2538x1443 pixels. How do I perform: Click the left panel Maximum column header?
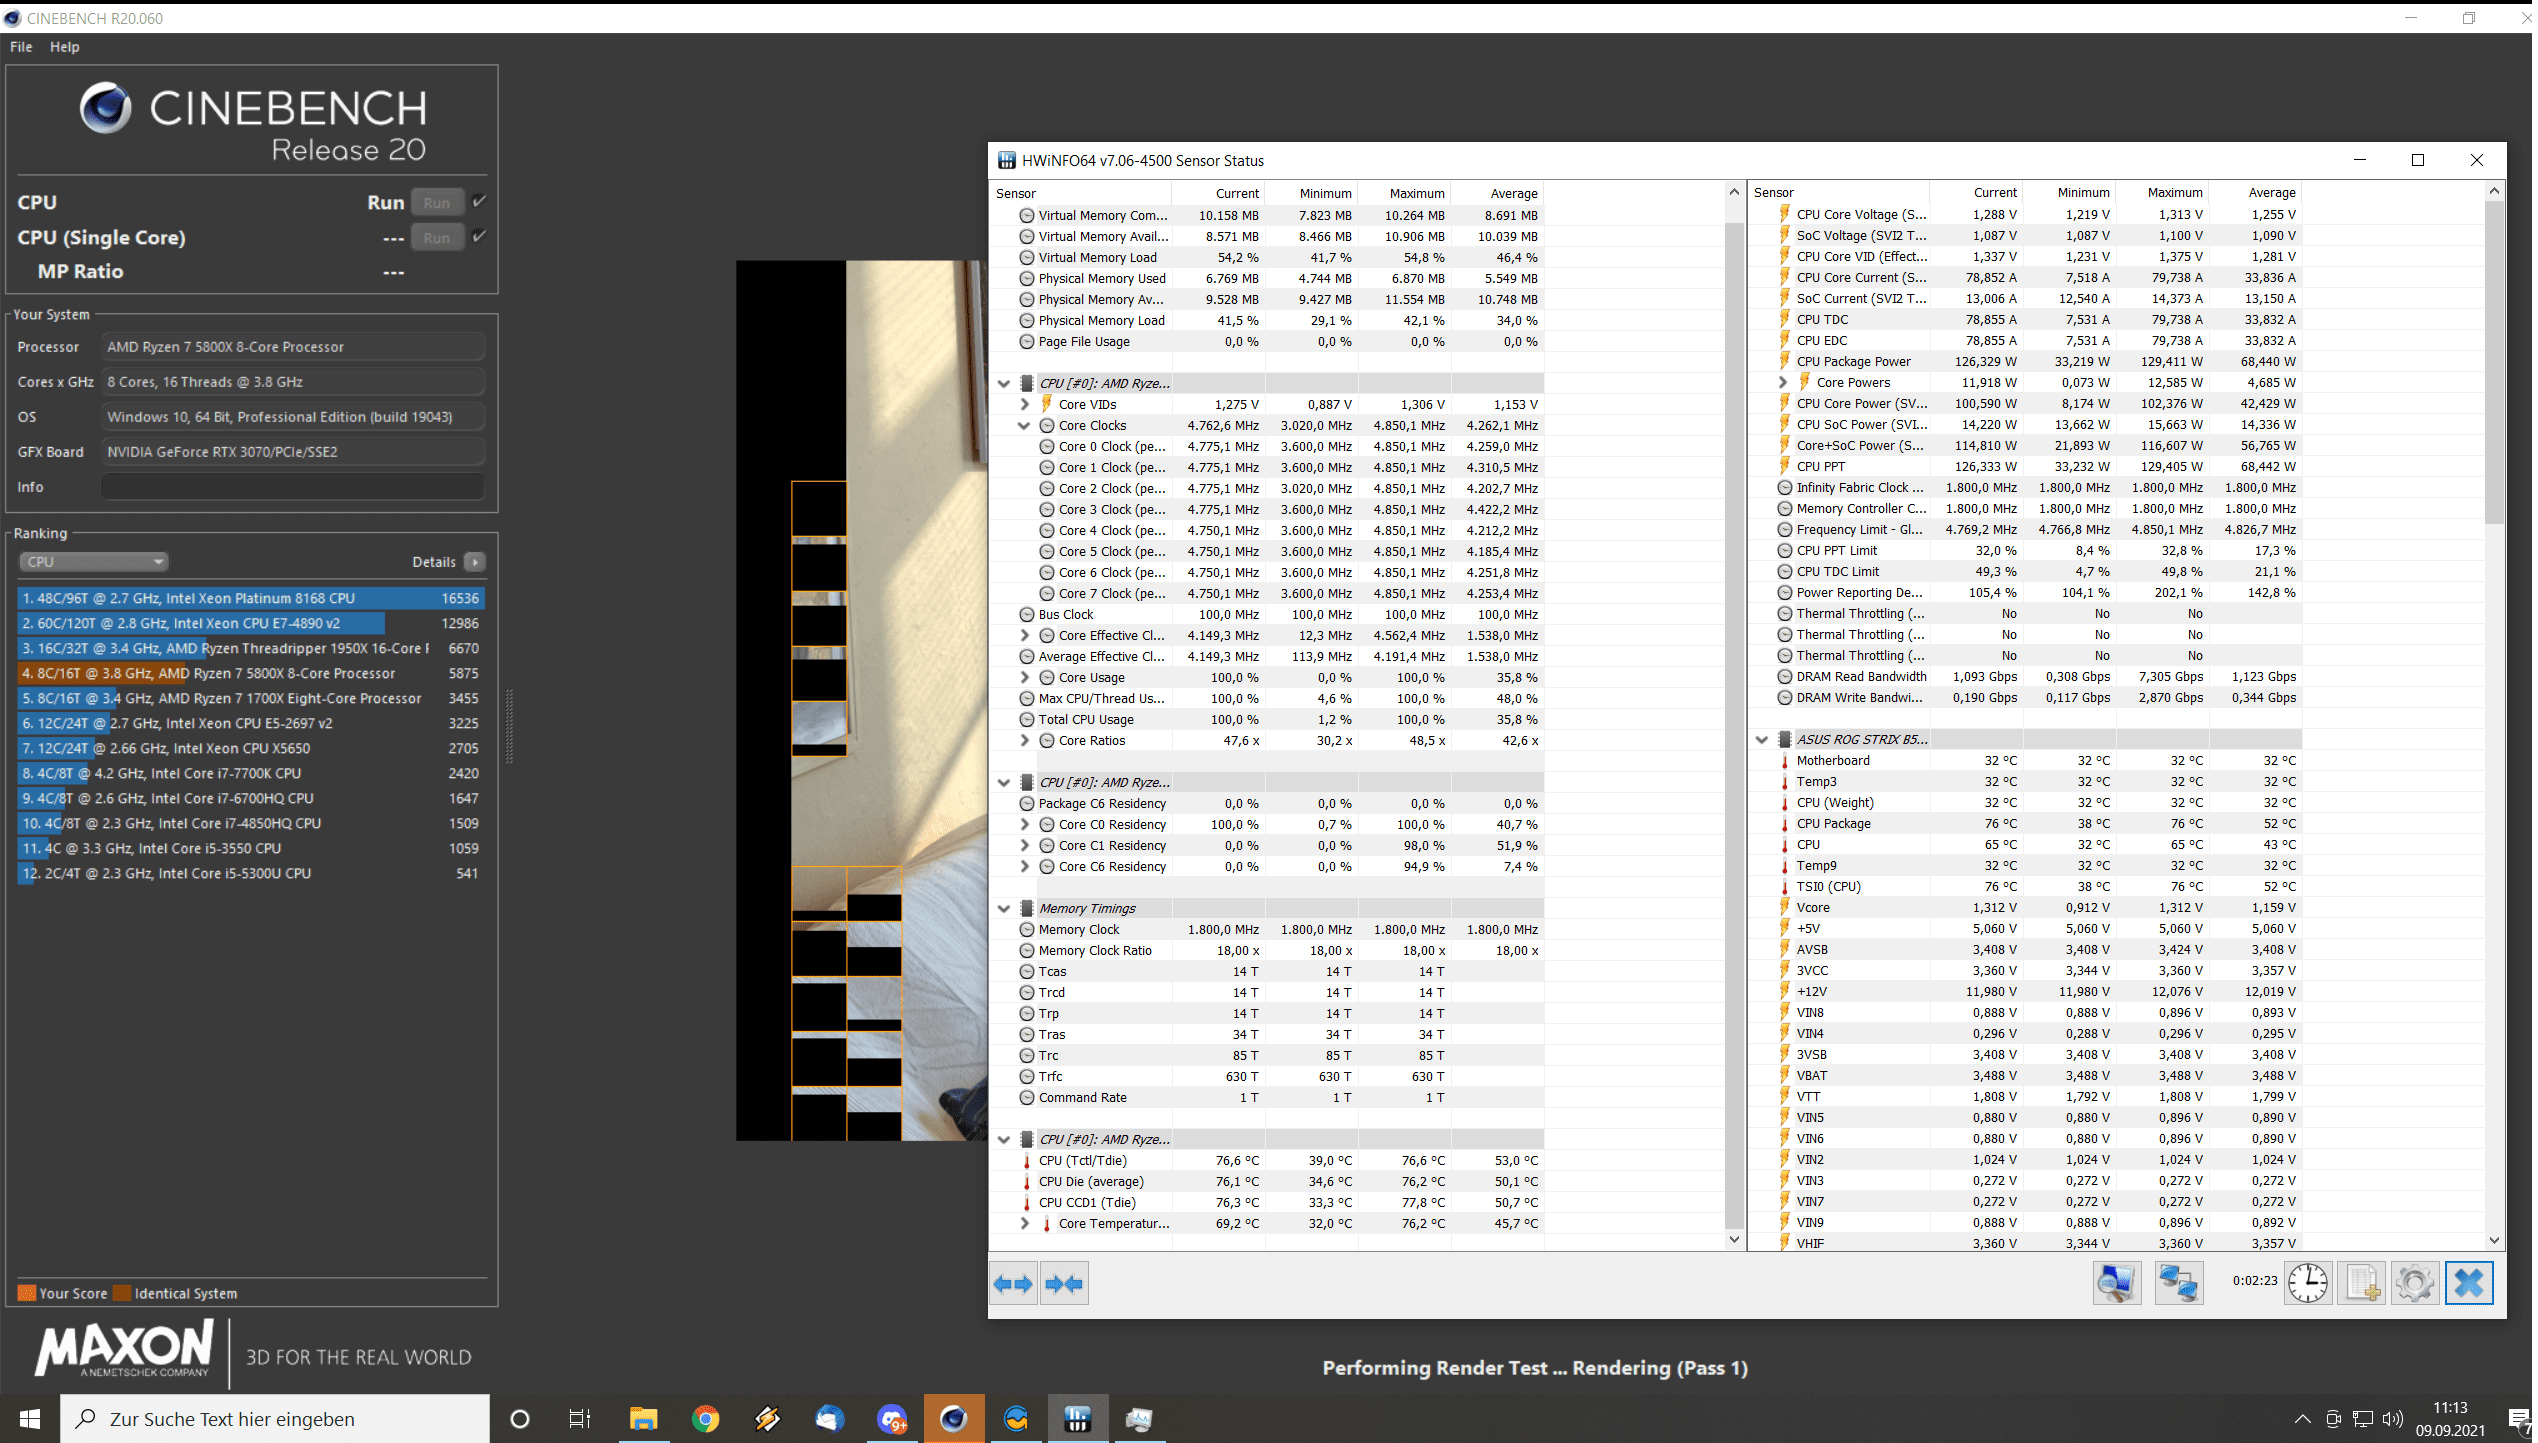point(1403,193)
